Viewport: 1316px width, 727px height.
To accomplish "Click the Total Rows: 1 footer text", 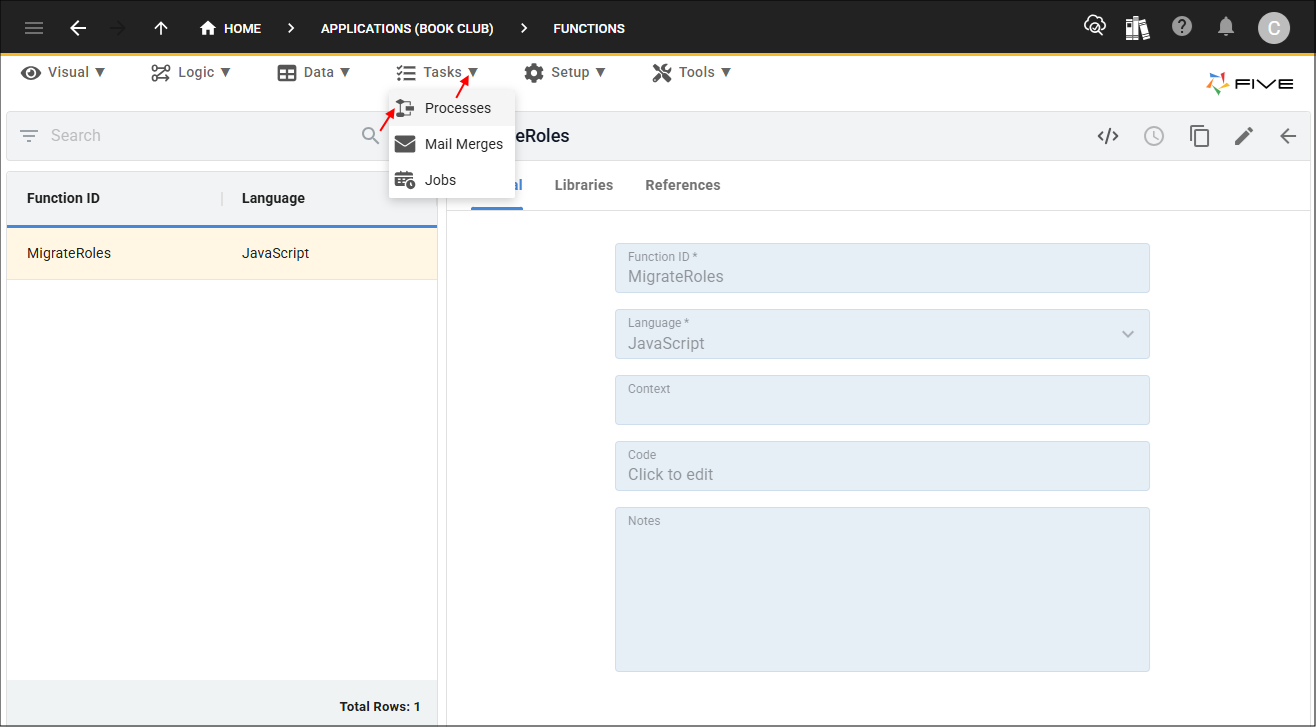I will 380,706.
